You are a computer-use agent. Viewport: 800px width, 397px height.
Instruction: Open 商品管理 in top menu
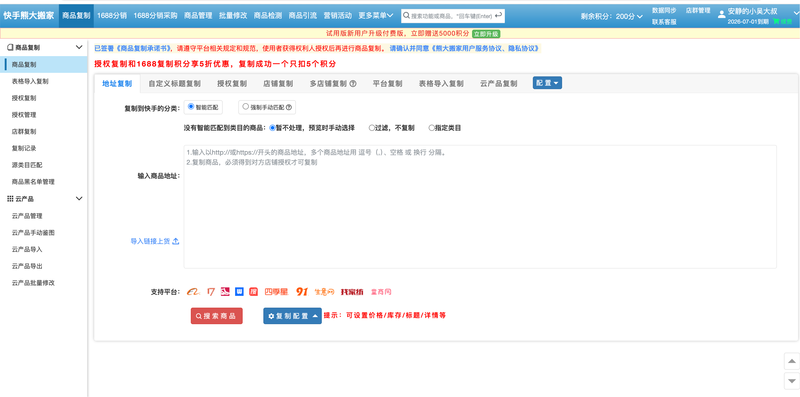coord(198,16)
